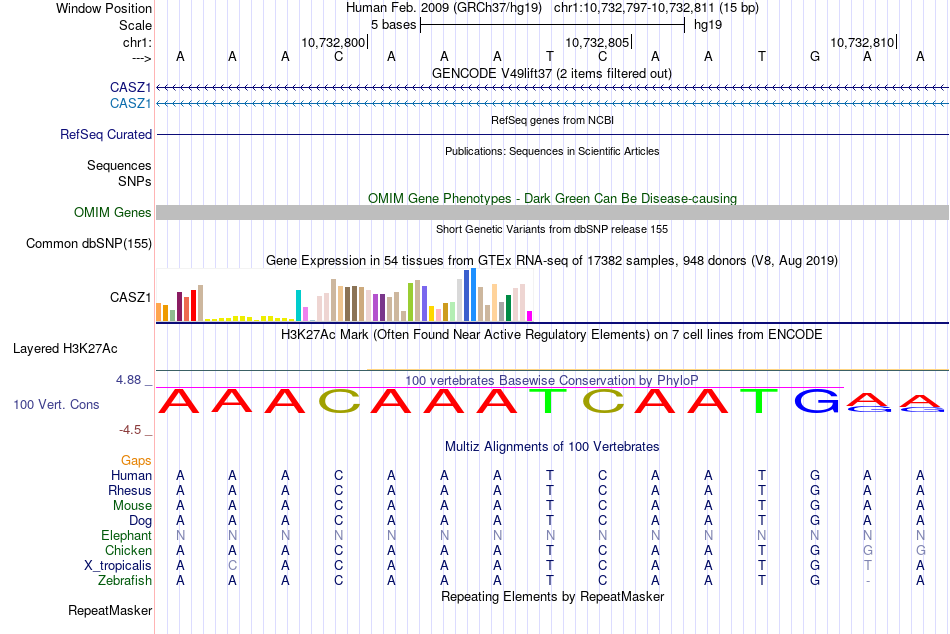Screen dimensions: 950x634
Task: Click the gray OMIM Genes bar
Action: (552, 212)
